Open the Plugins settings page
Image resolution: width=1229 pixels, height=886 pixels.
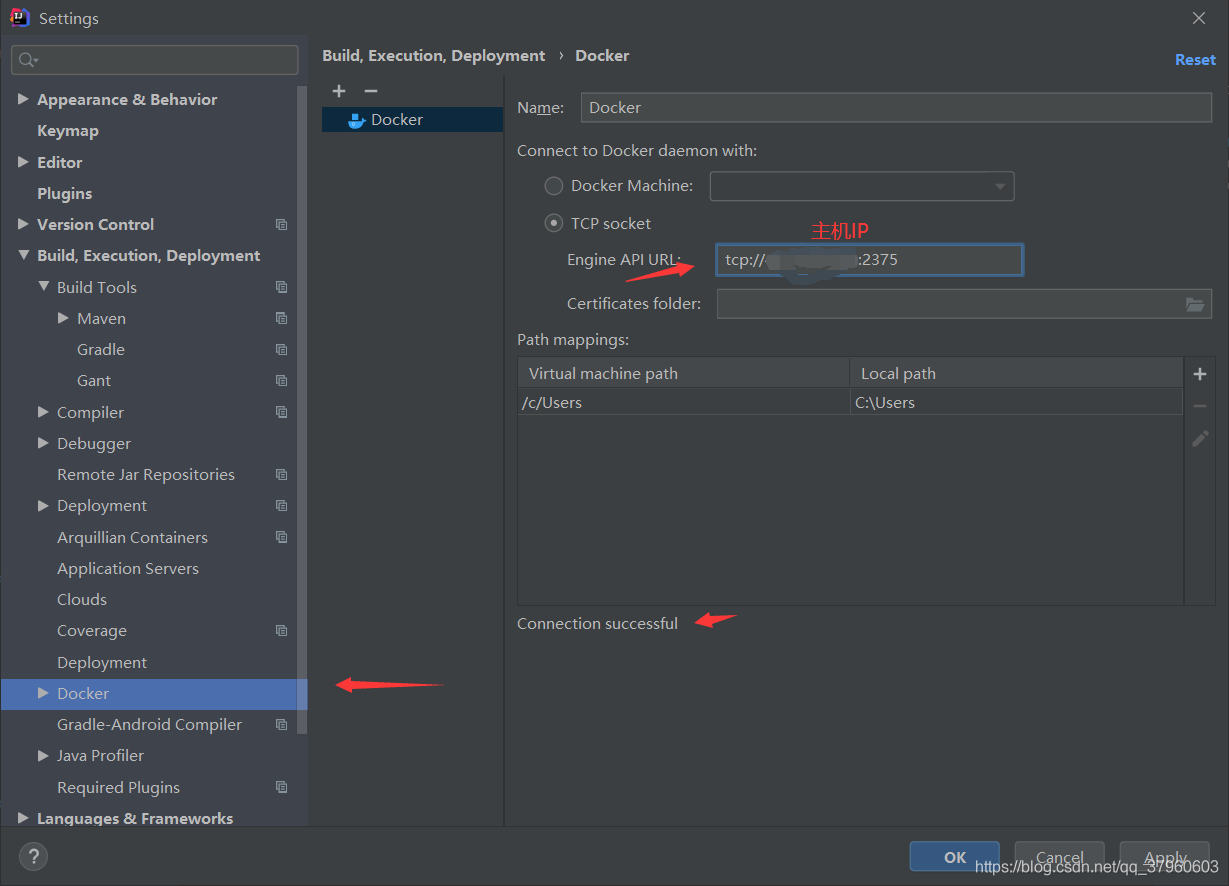(x=64, y=193)
